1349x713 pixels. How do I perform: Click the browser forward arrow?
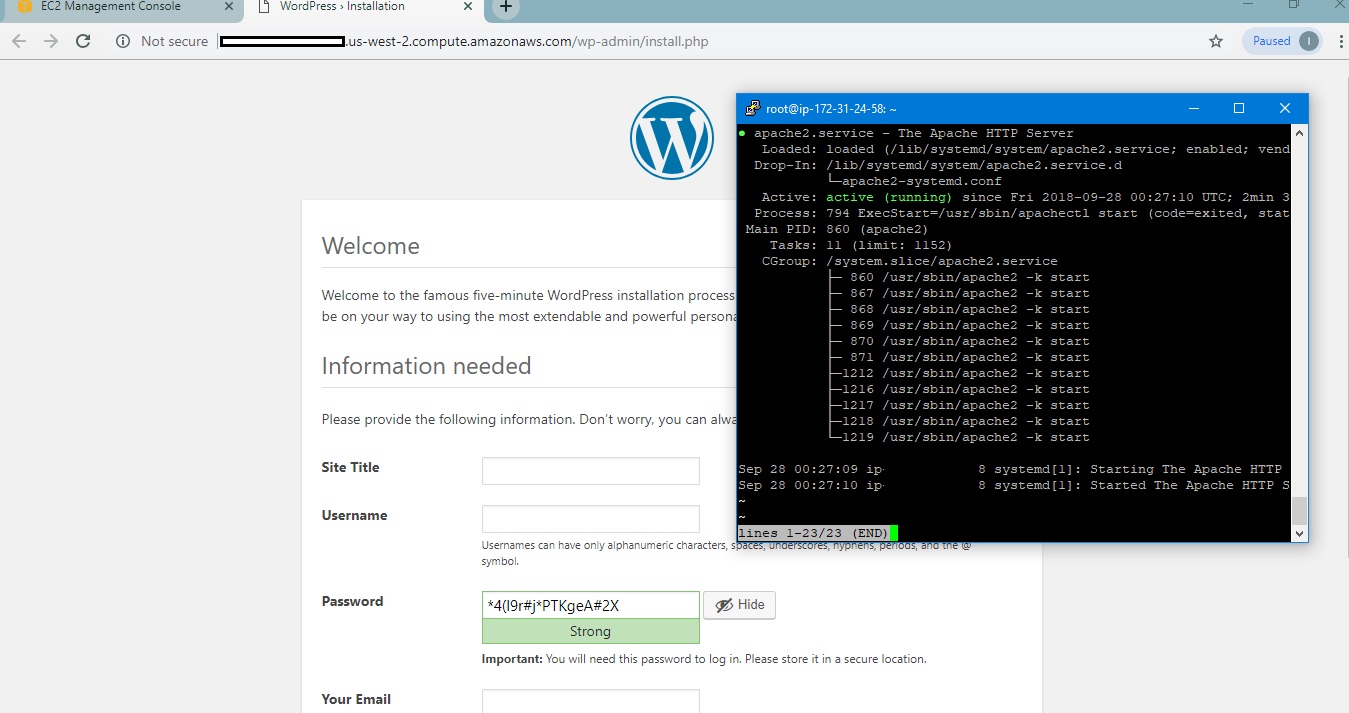point(51,41)
